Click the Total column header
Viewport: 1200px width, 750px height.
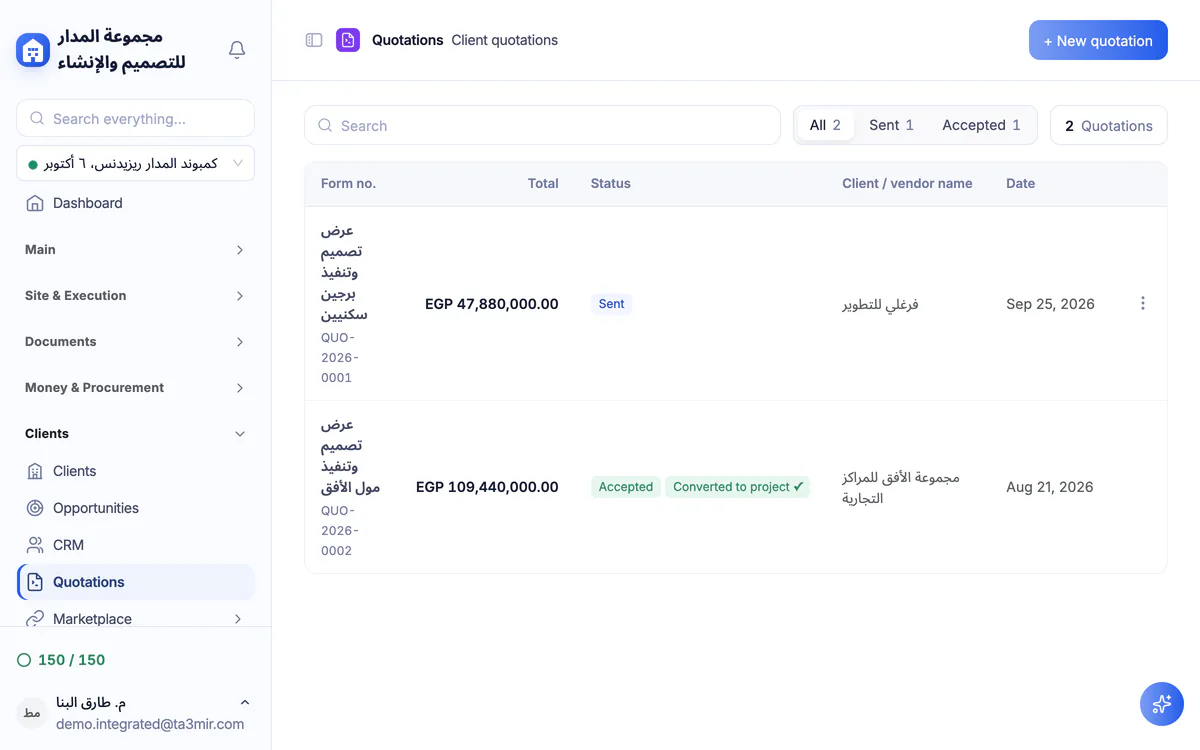(543, 184)
